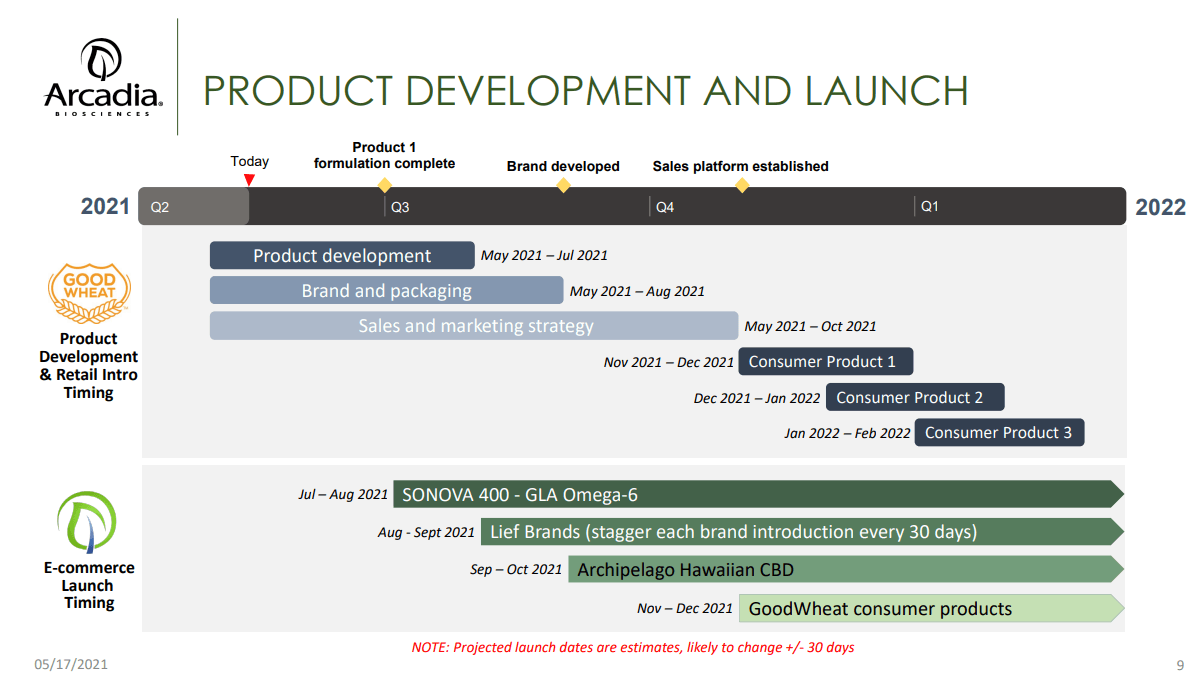Click the 'Jan 2022 – Feb 2022' date text
This screenshot has width=1204, height=680.
click(847, 434)
